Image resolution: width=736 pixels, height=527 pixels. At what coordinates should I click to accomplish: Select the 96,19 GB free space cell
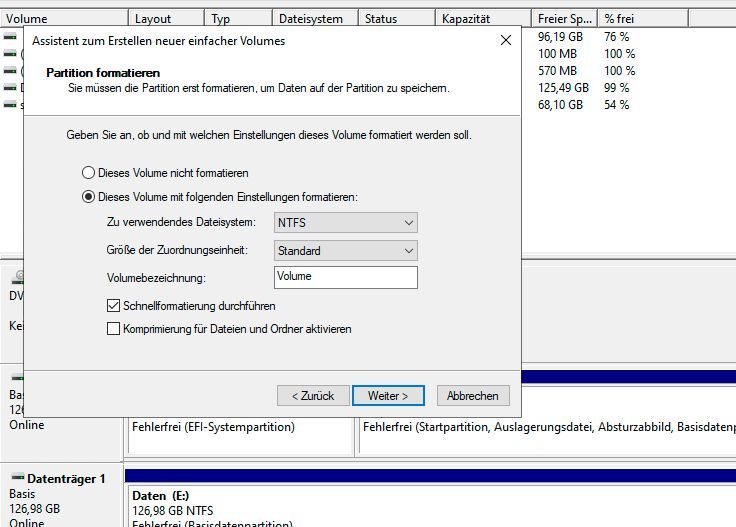(x=560, y=37)
